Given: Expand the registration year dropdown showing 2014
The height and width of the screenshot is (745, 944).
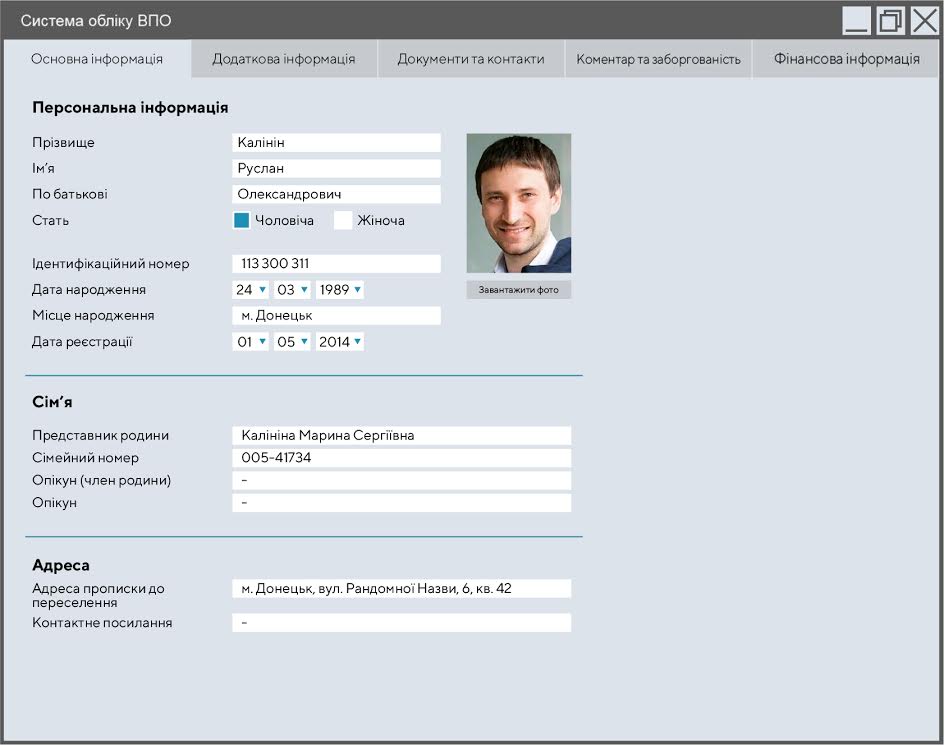Looking at the screenshot, I should [340, 342].
